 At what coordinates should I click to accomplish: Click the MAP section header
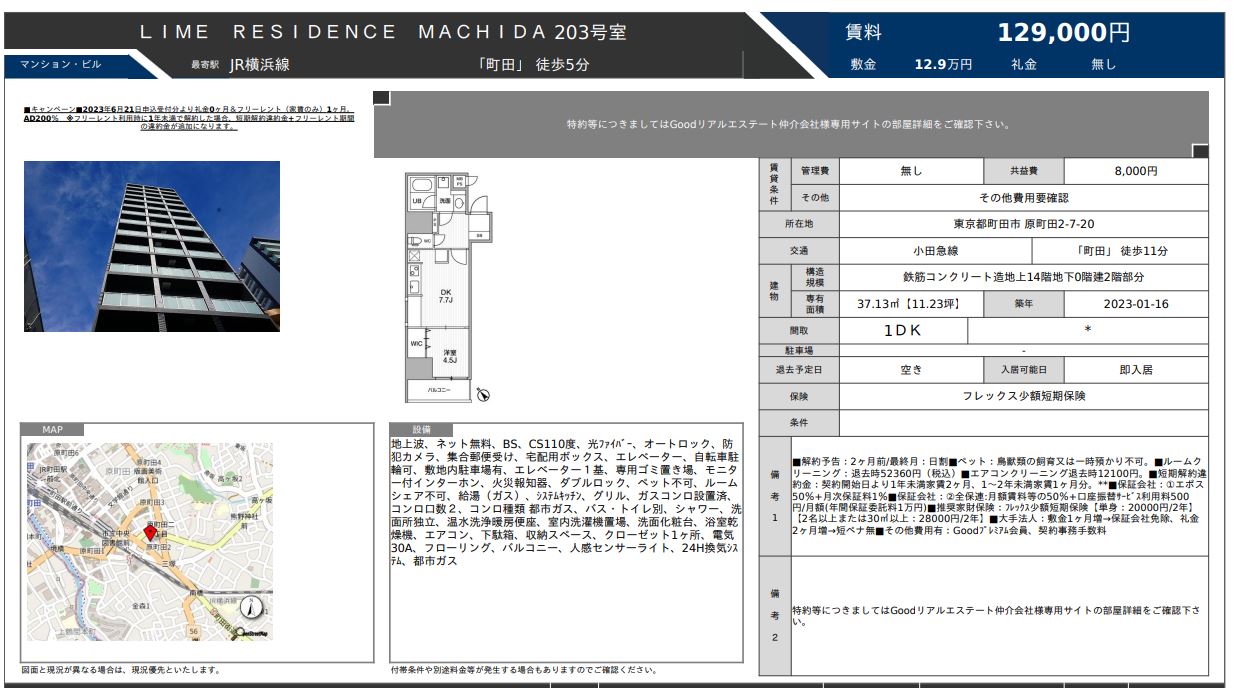[x=51, y=430]
